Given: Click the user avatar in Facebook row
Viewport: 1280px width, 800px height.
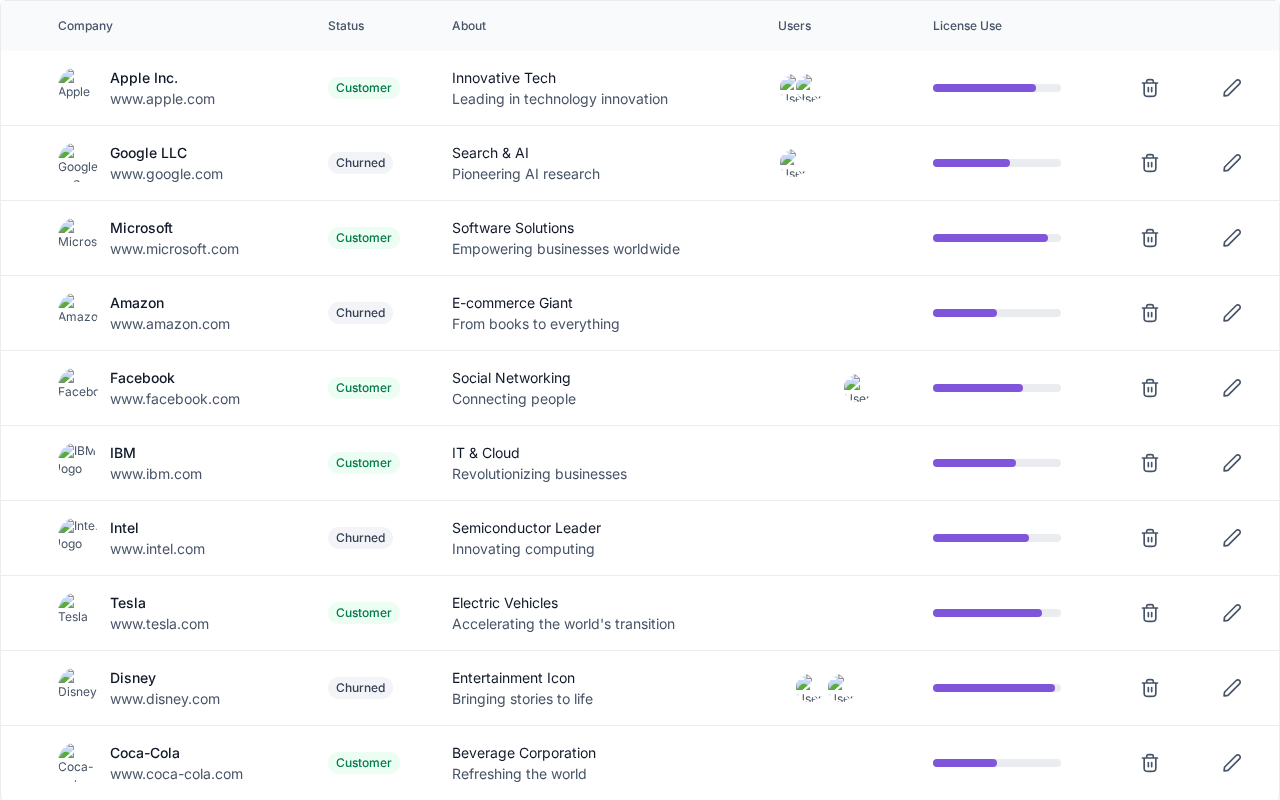Looking at the screenshot, I should click(856, 388).
